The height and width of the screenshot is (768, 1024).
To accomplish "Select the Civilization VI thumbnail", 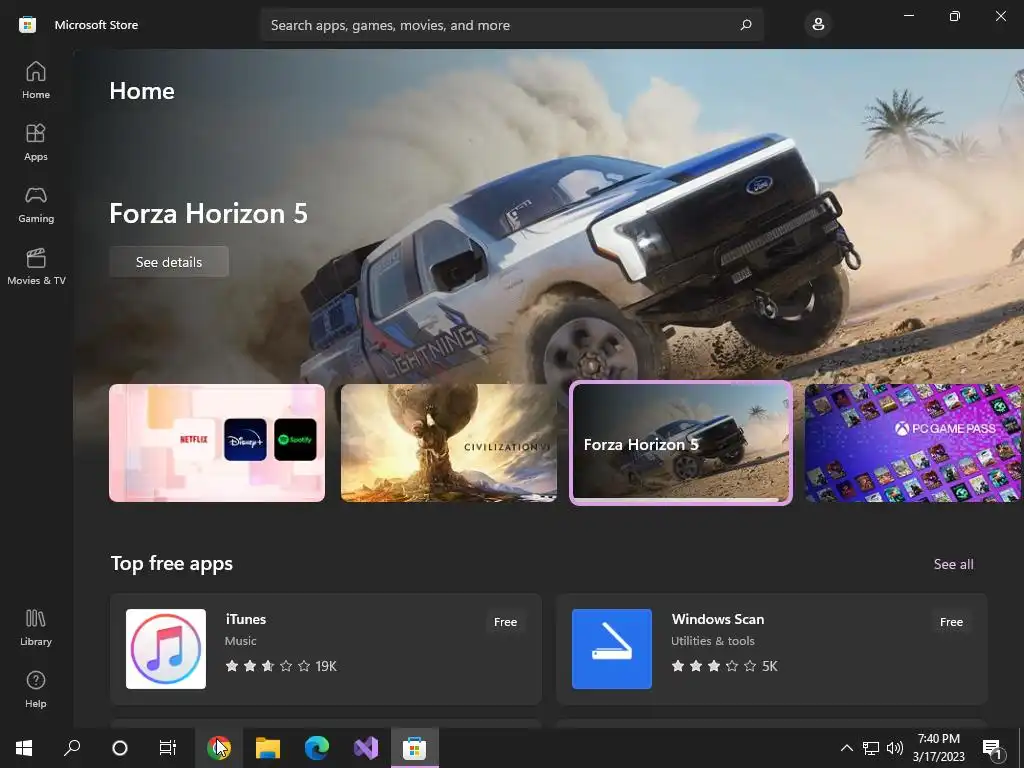I will [x=449, y=443].
